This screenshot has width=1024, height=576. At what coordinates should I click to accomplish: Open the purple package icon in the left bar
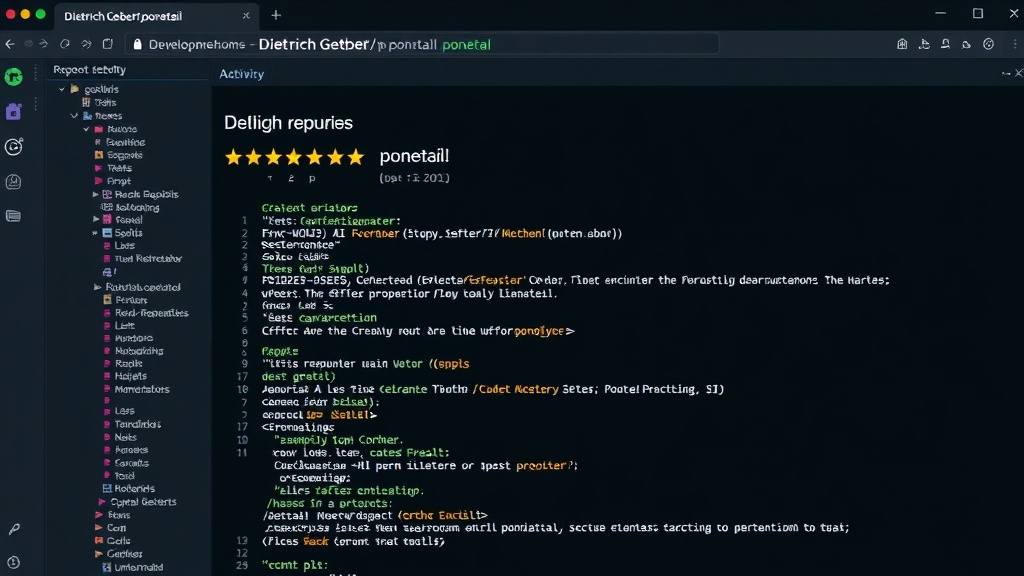[x=14, y=112]
